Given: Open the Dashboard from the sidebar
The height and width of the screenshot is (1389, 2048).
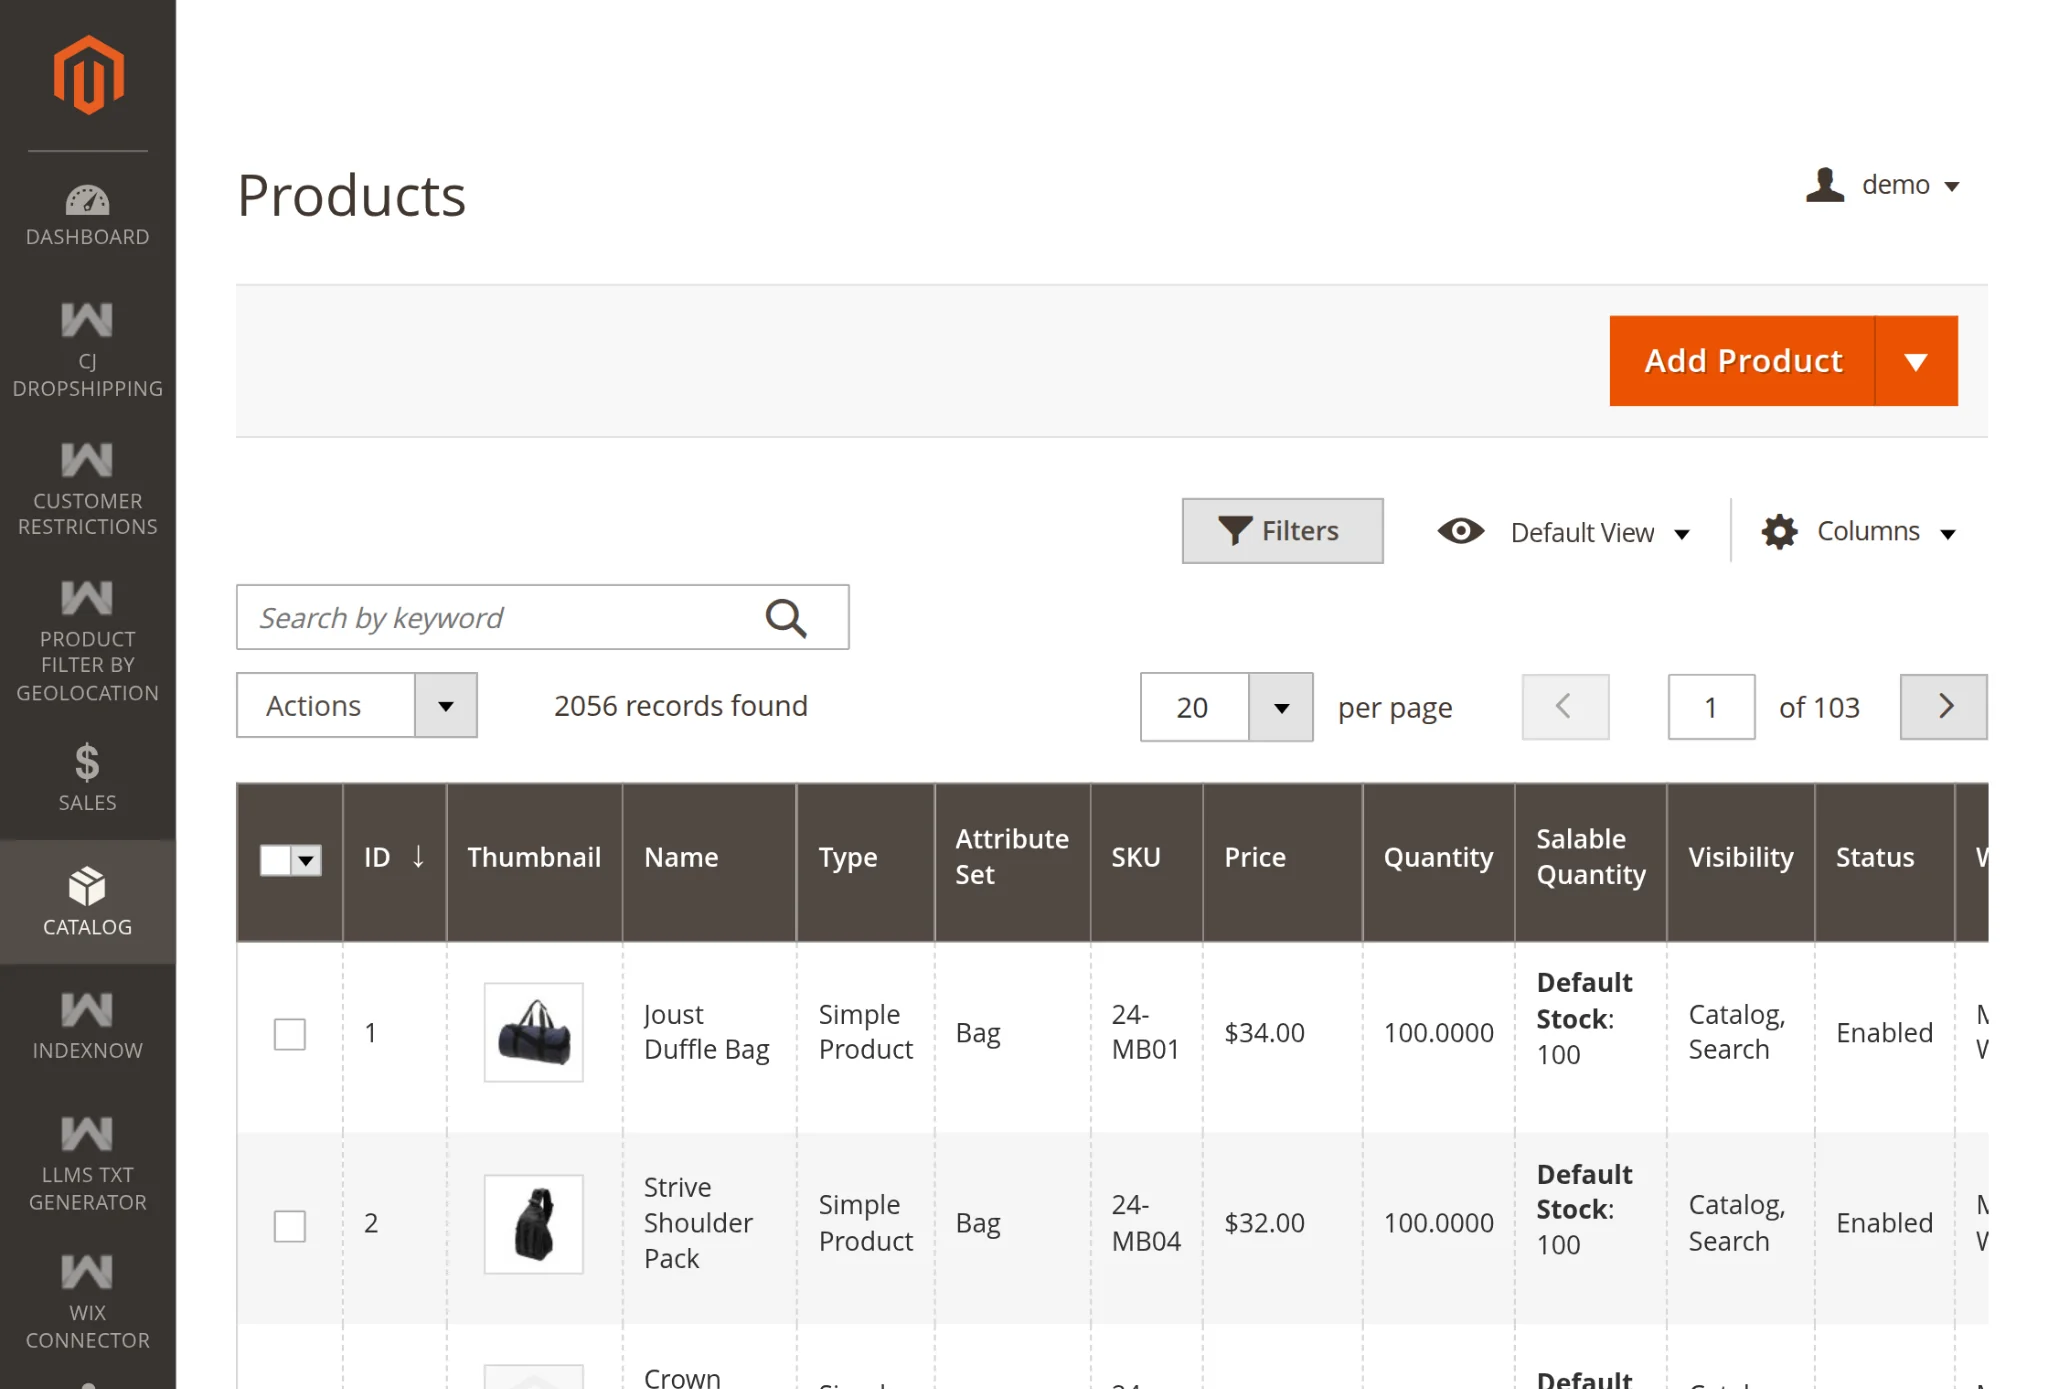Looking at the screenshot, I should [x=88, y=213].
